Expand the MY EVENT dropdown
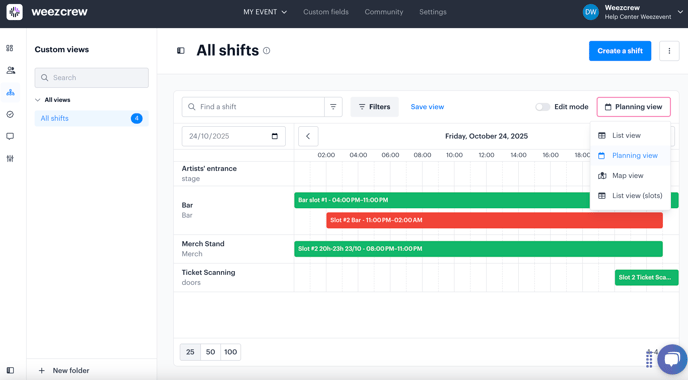The image size is (688, 380). [265, 12]
